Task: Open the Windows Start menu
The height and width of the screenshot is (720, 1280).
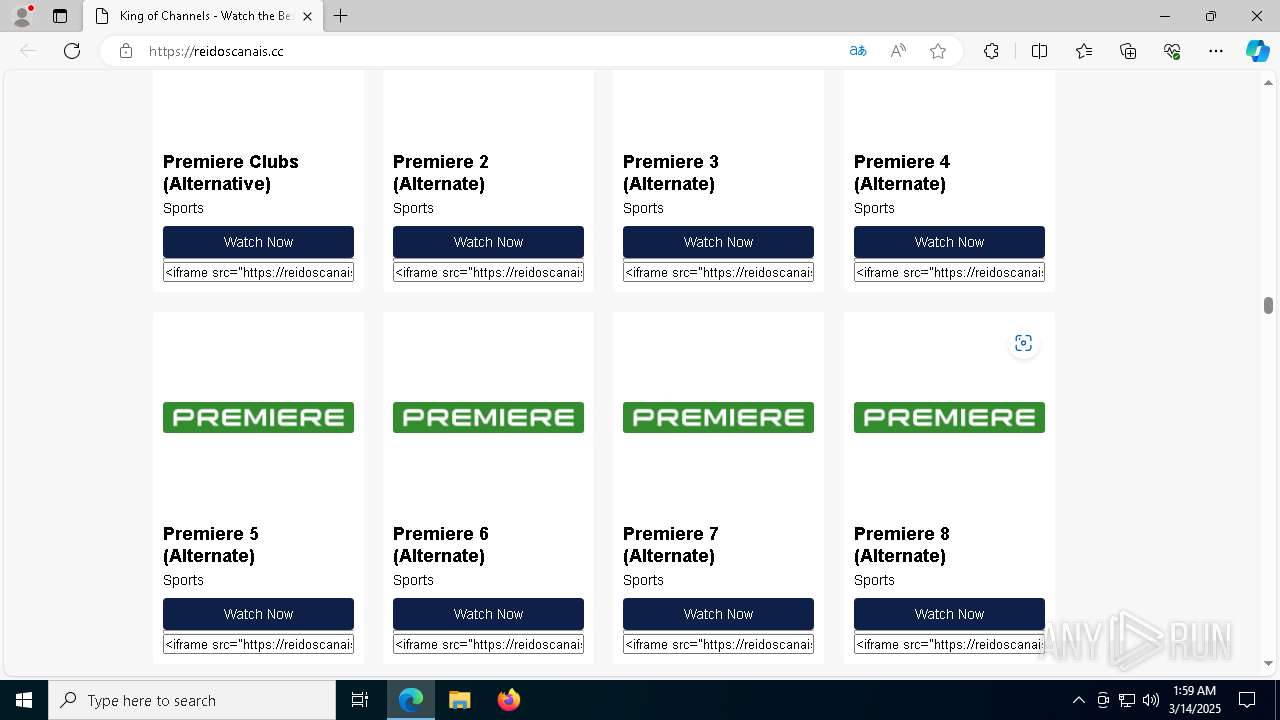Action: click(24, 700)
